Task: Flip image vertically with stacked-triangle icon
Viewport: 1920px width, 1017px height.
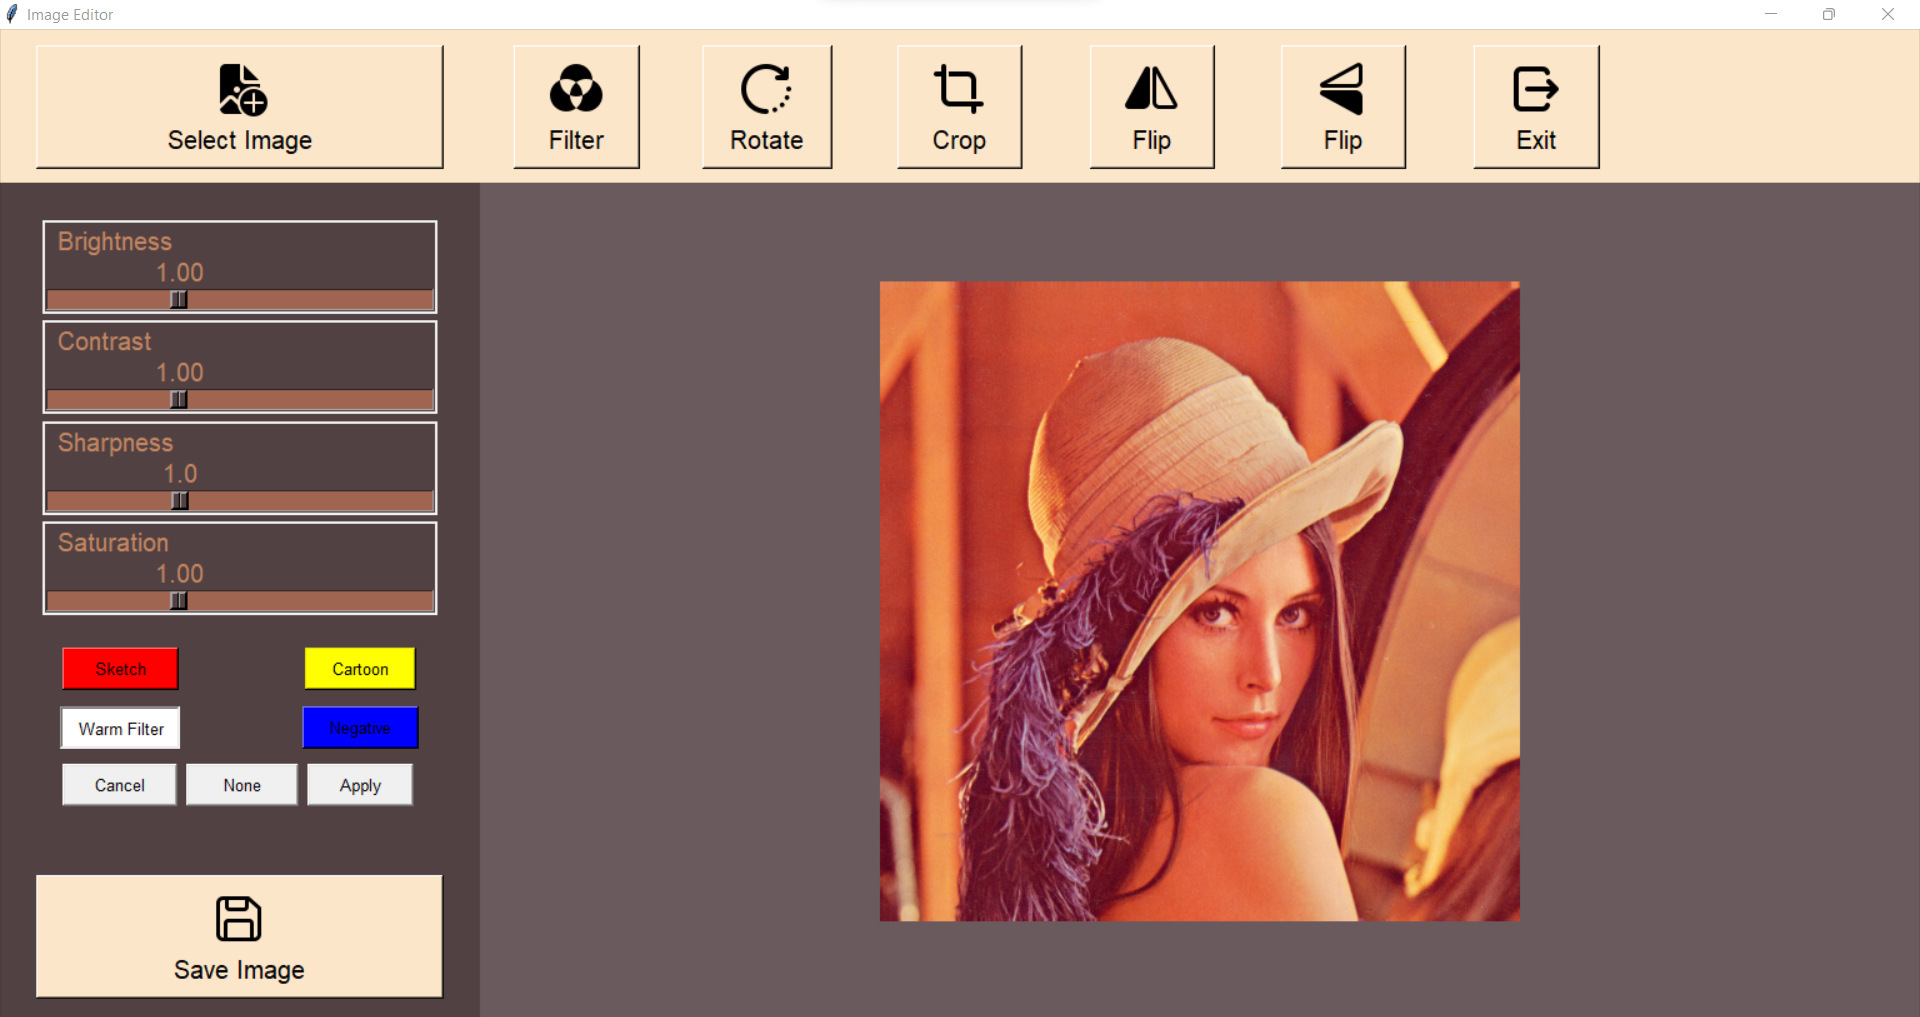Action: [x=1343, y=107]
